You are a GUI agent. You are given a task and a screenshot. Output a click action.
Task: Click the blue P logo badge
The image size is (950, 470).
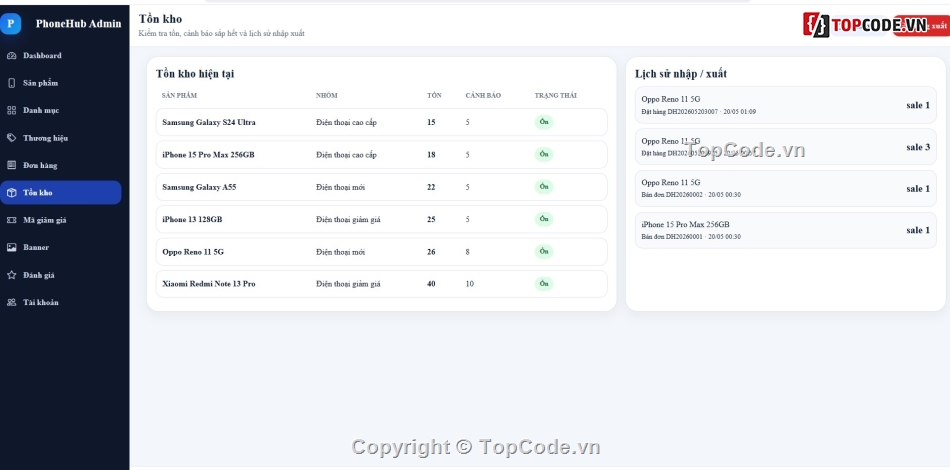click(10, 24)
